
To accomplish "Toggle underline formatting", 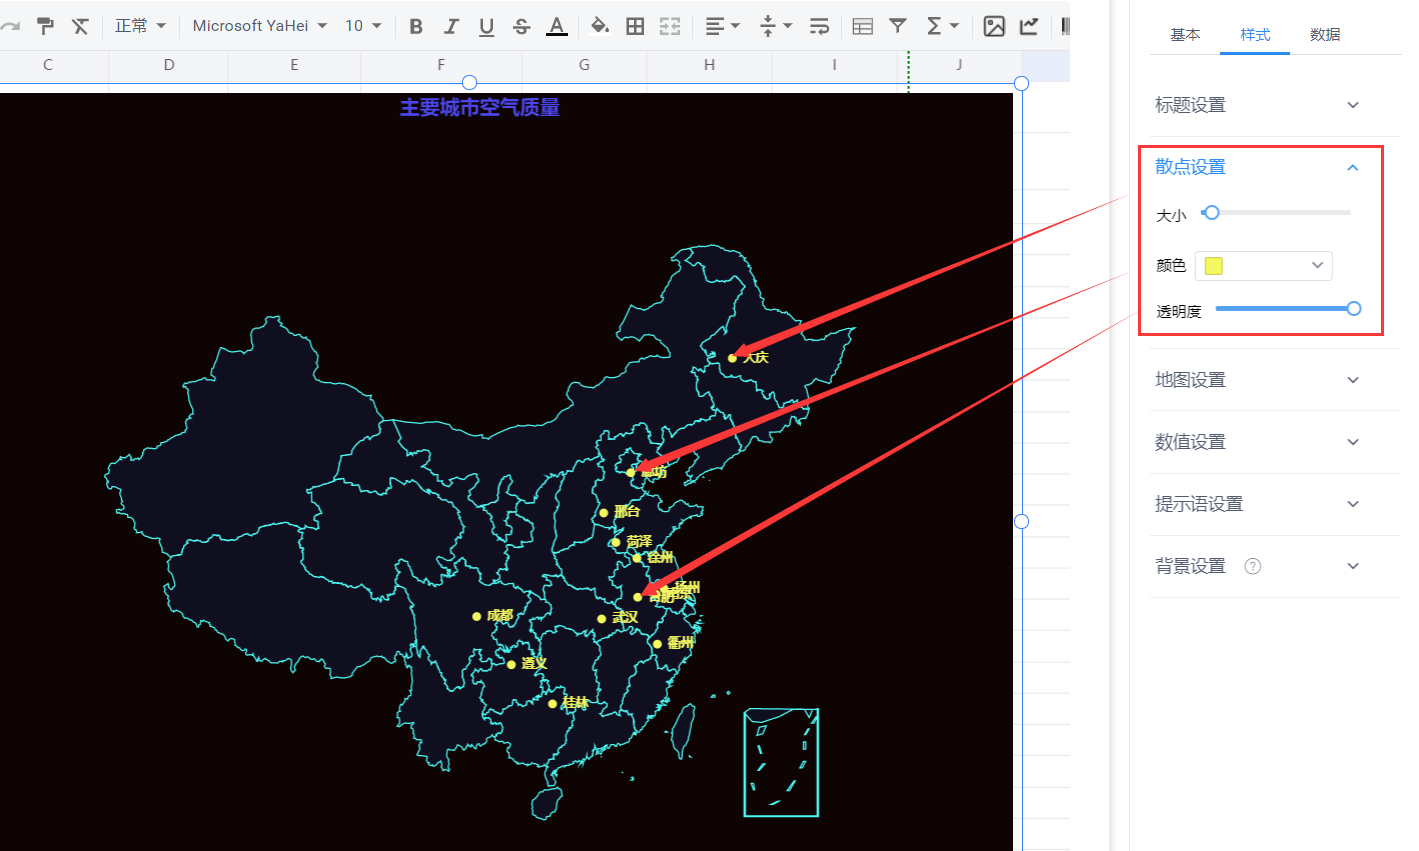I will pyautogui.click(x=486, y=27).
